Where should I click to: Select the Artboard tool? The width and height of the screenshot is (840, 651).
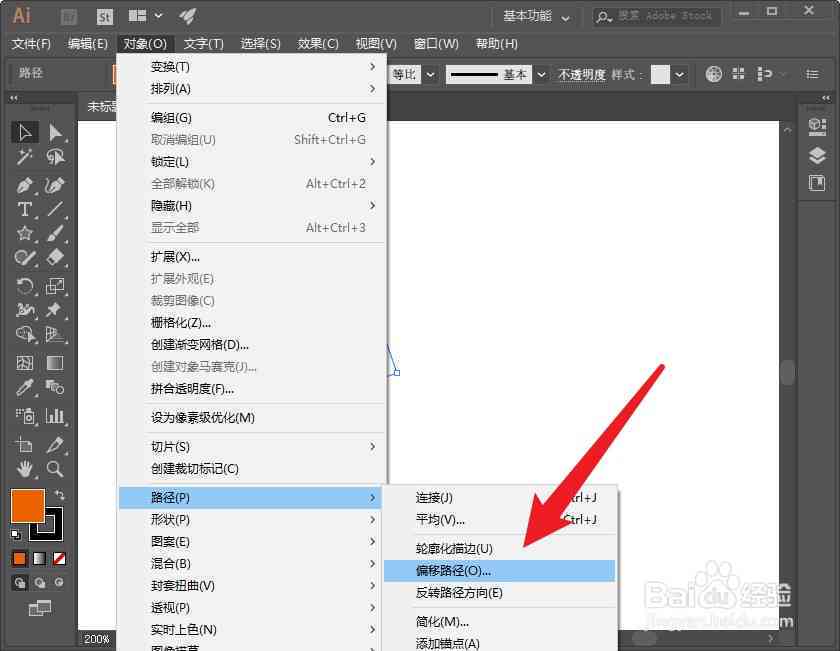tap(25, 445)
